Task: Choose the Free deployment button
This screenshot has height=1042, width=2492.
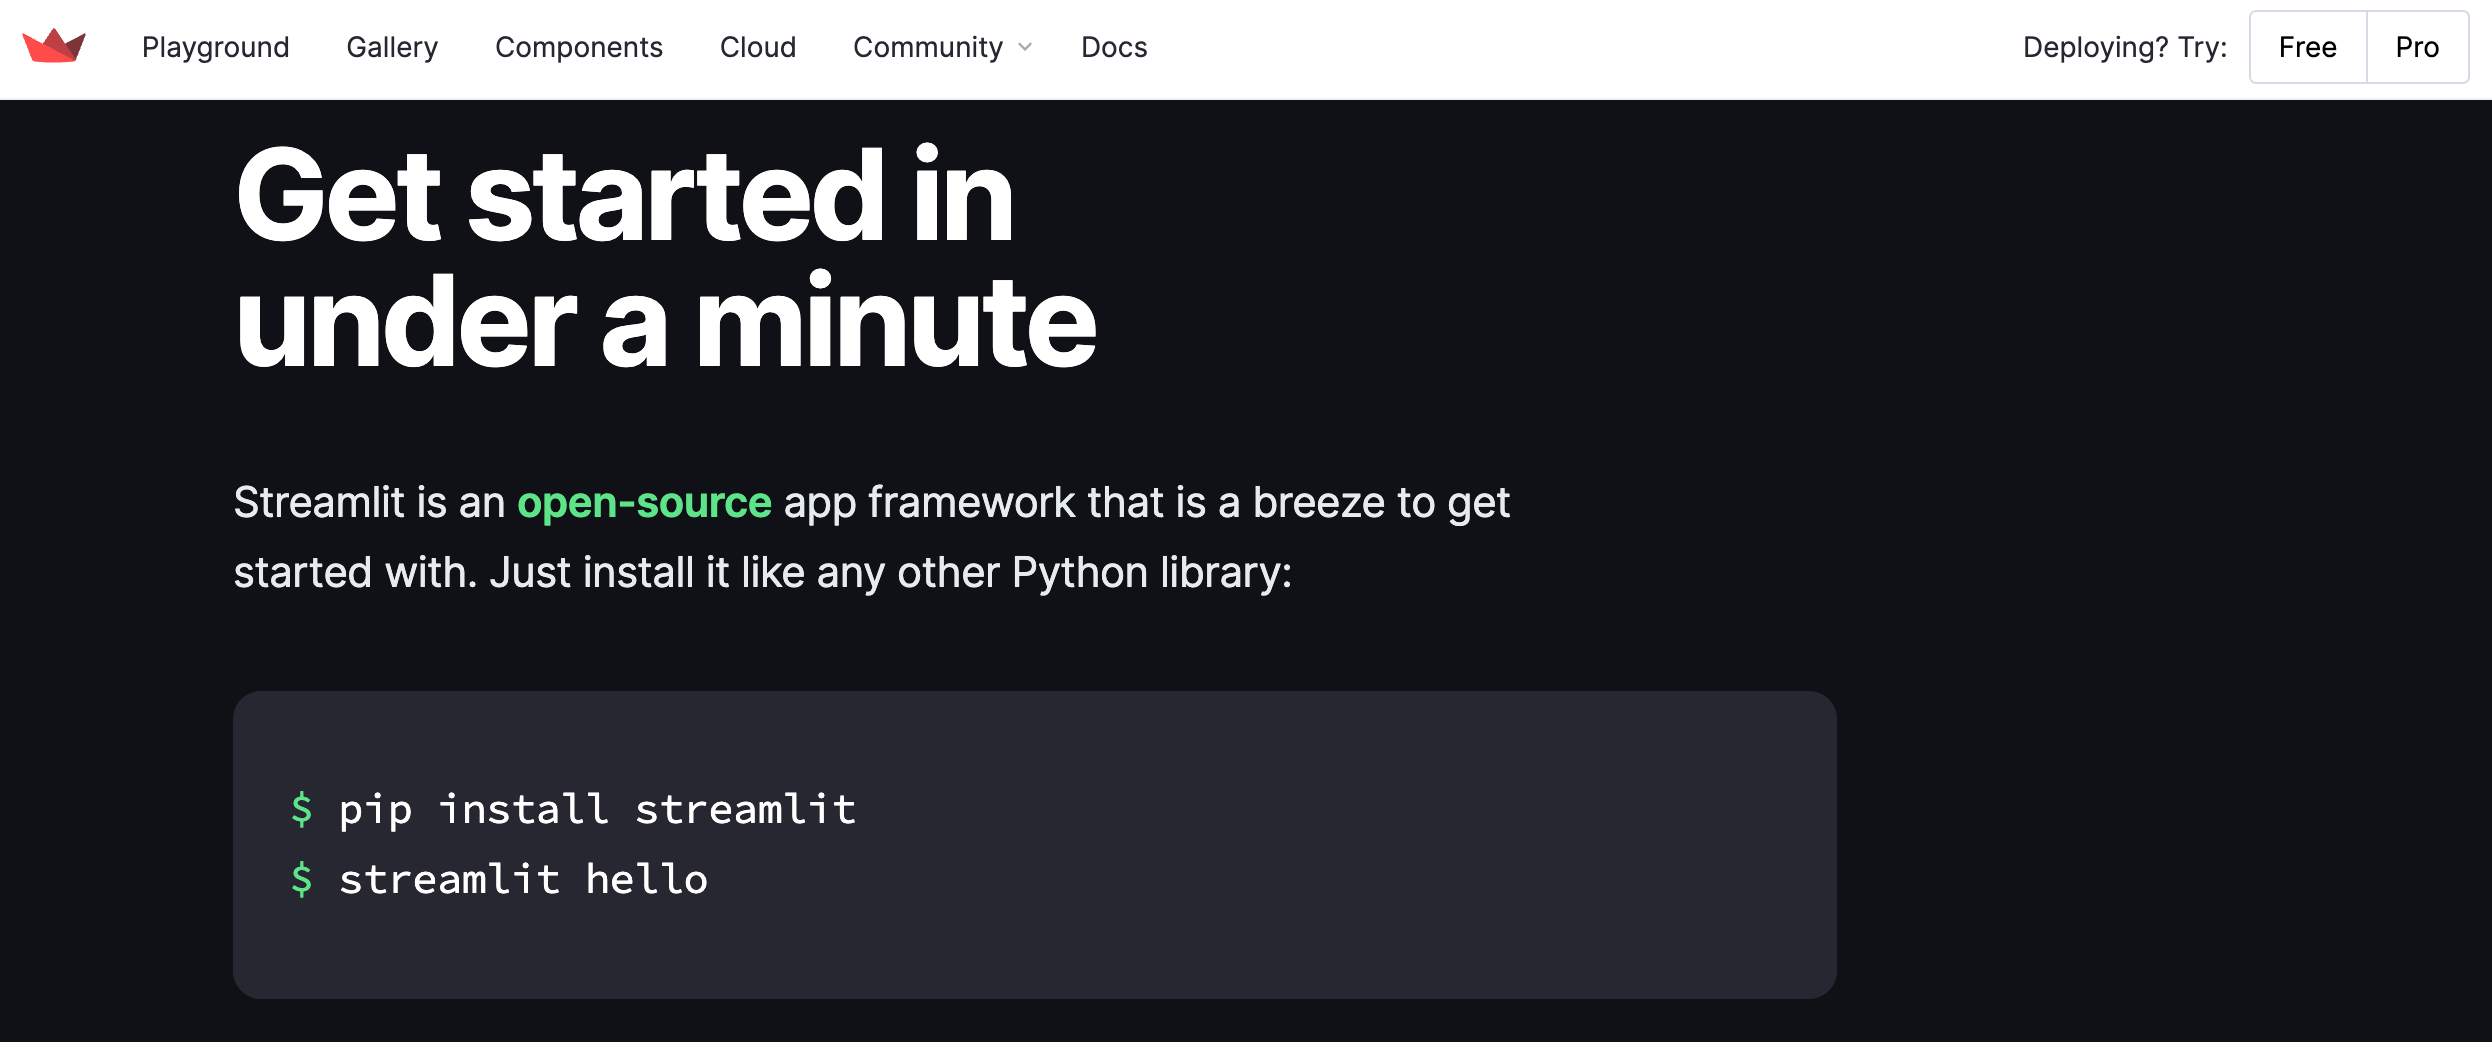Action: pos(2307,47)
